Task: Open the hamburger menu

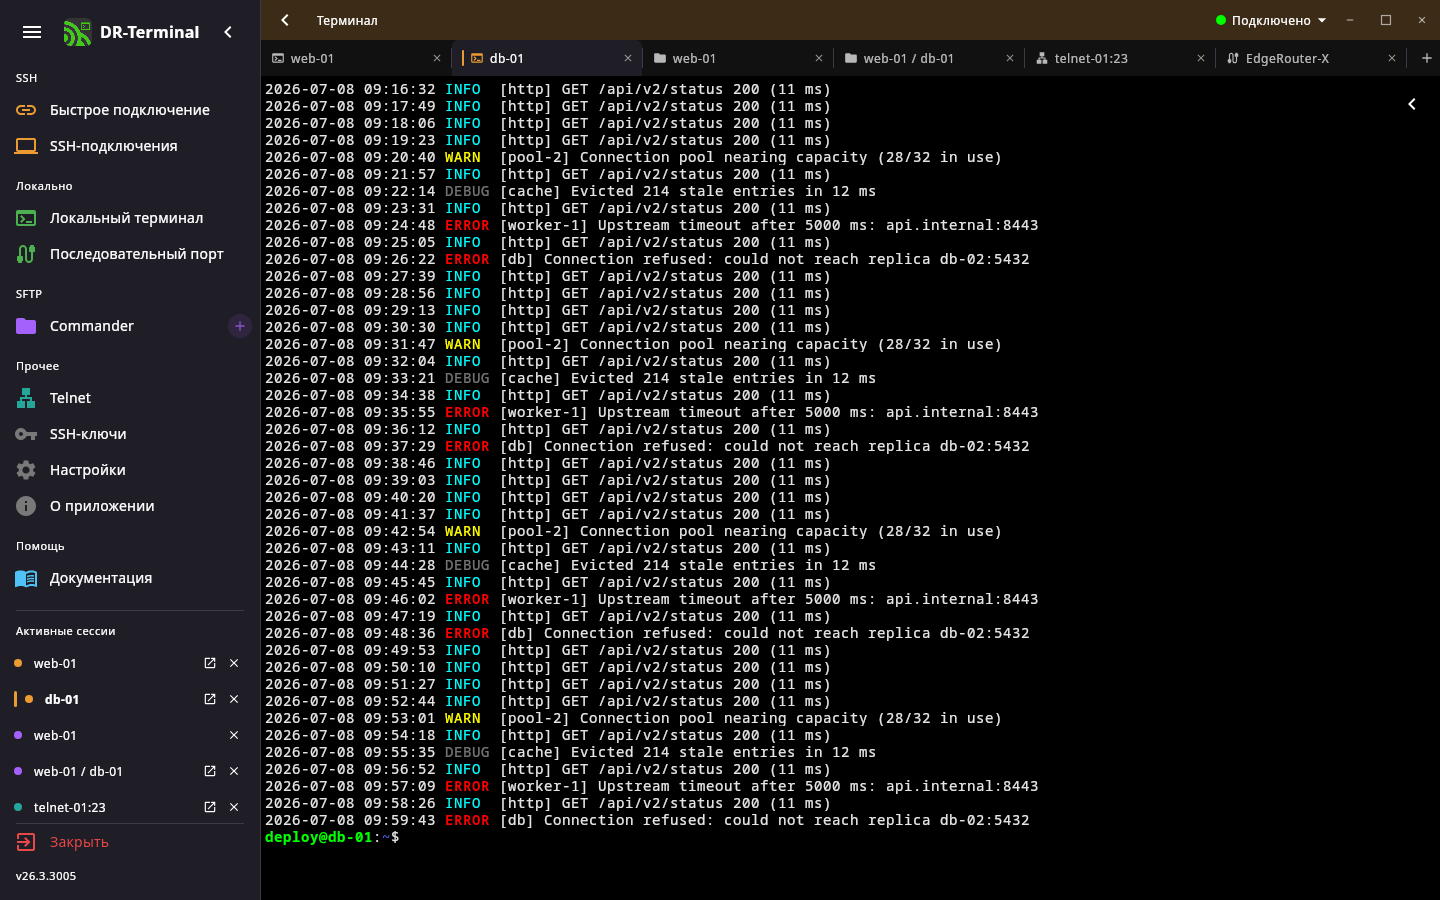Action: (x=32, y=32)
